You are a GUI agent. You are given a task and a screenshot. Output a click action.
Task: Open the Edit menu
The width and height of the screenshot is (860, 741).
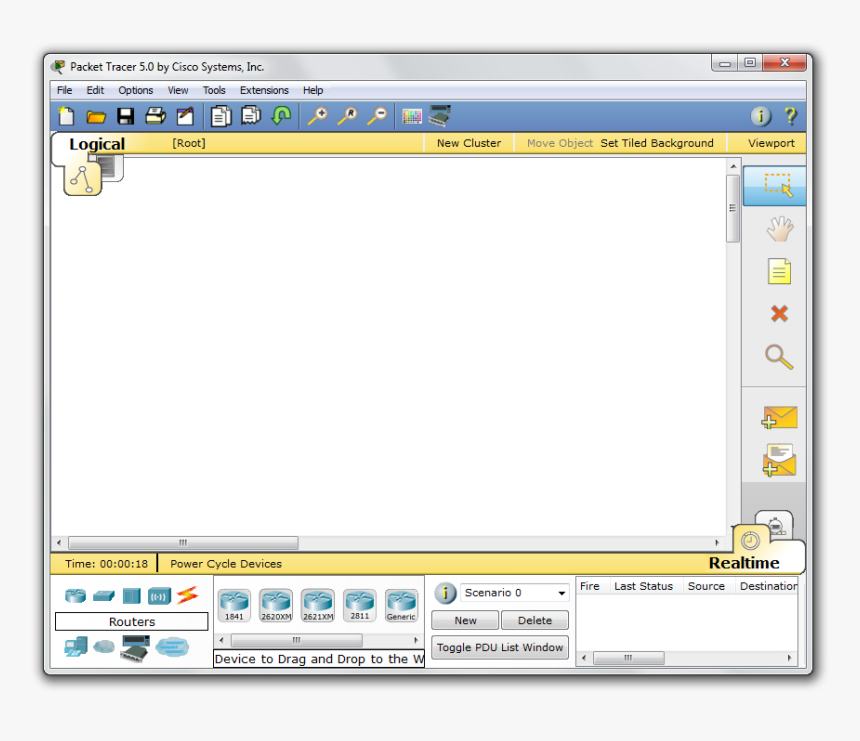[x=95, y=90]
